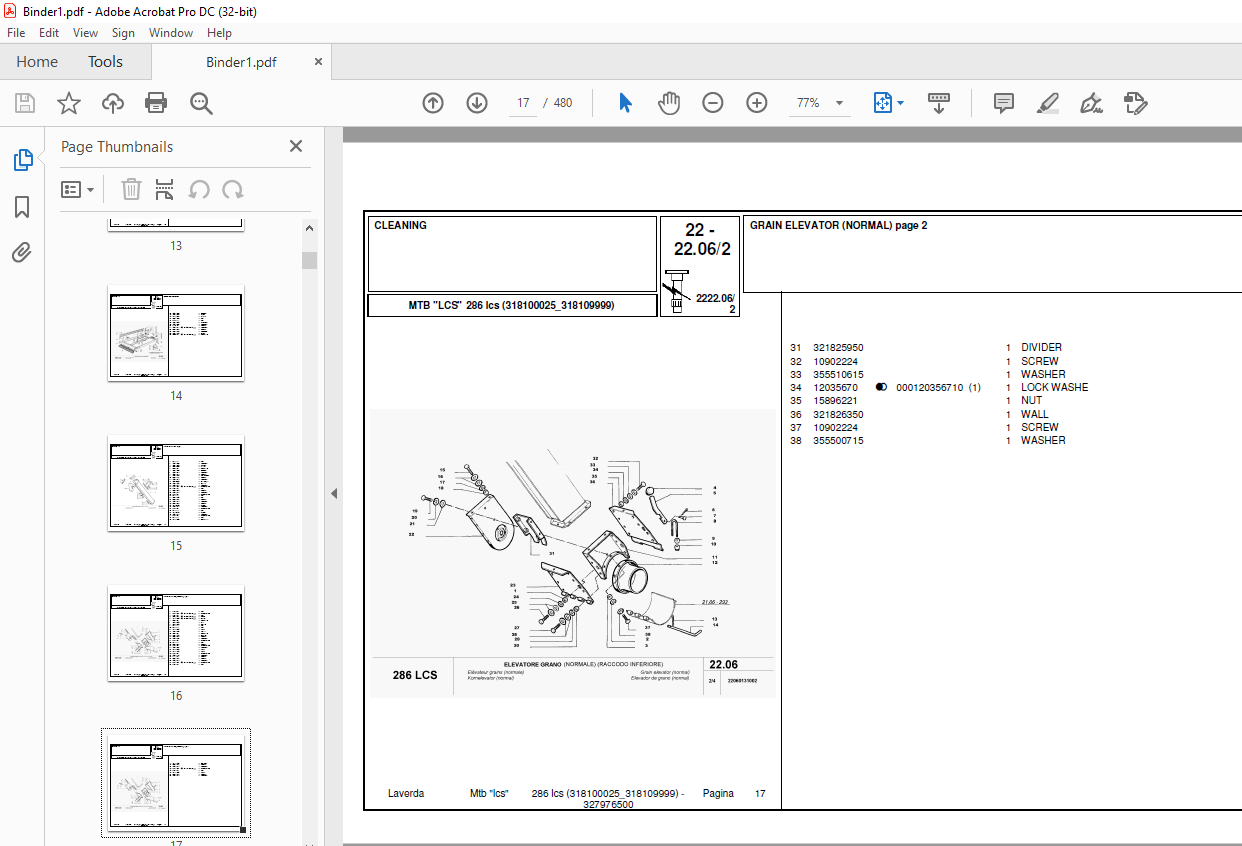Zoom in with plus icon
The height and width of the screenshot is (846, 1242).
757,103
